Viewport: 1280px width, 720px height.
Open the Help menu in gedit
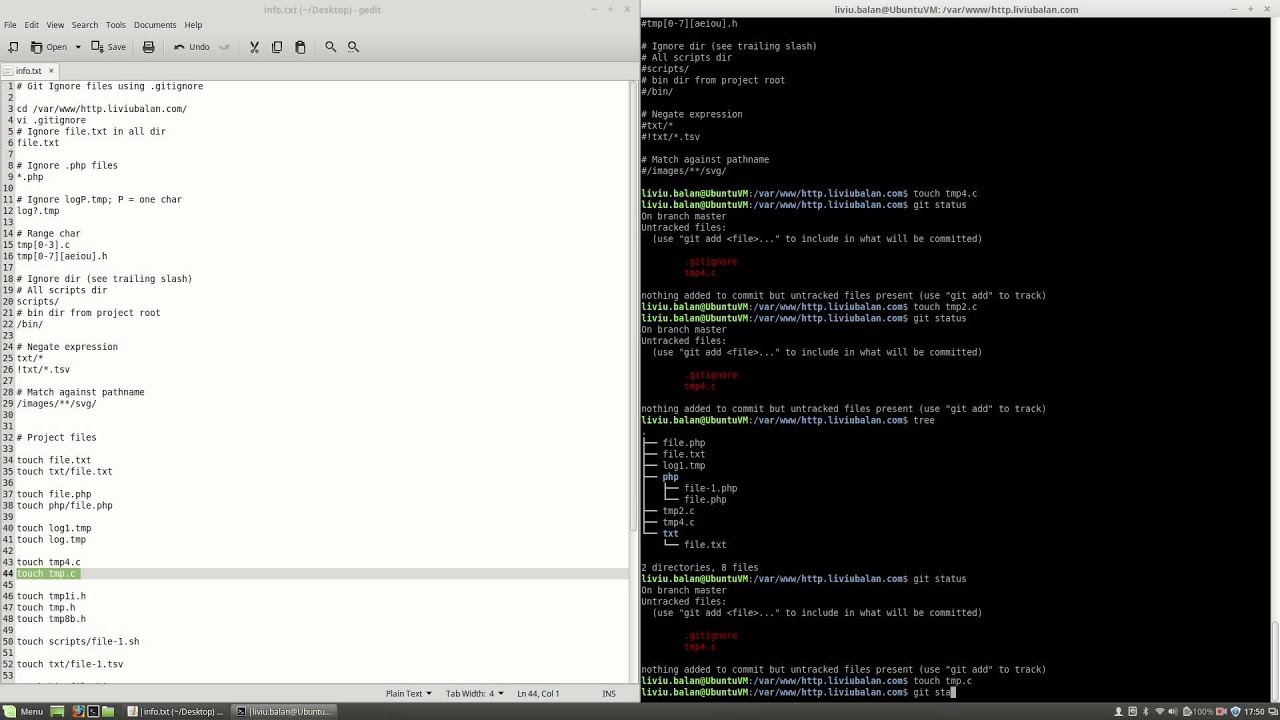click(193, 25)
